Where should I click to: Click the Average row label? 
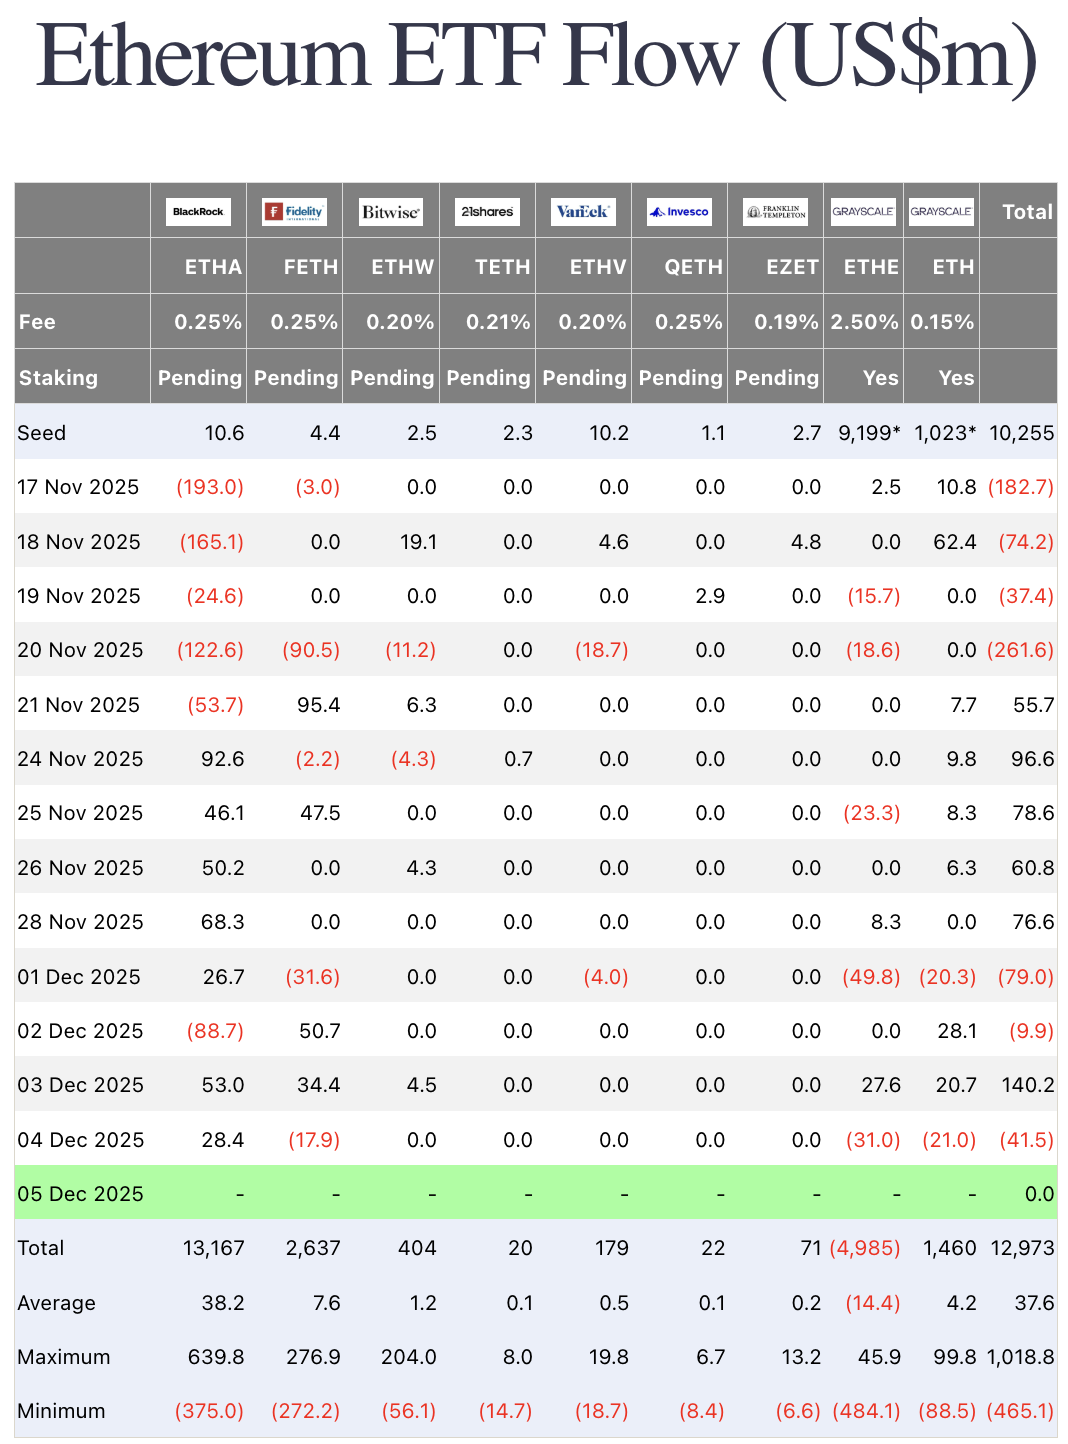point(57,1303)
